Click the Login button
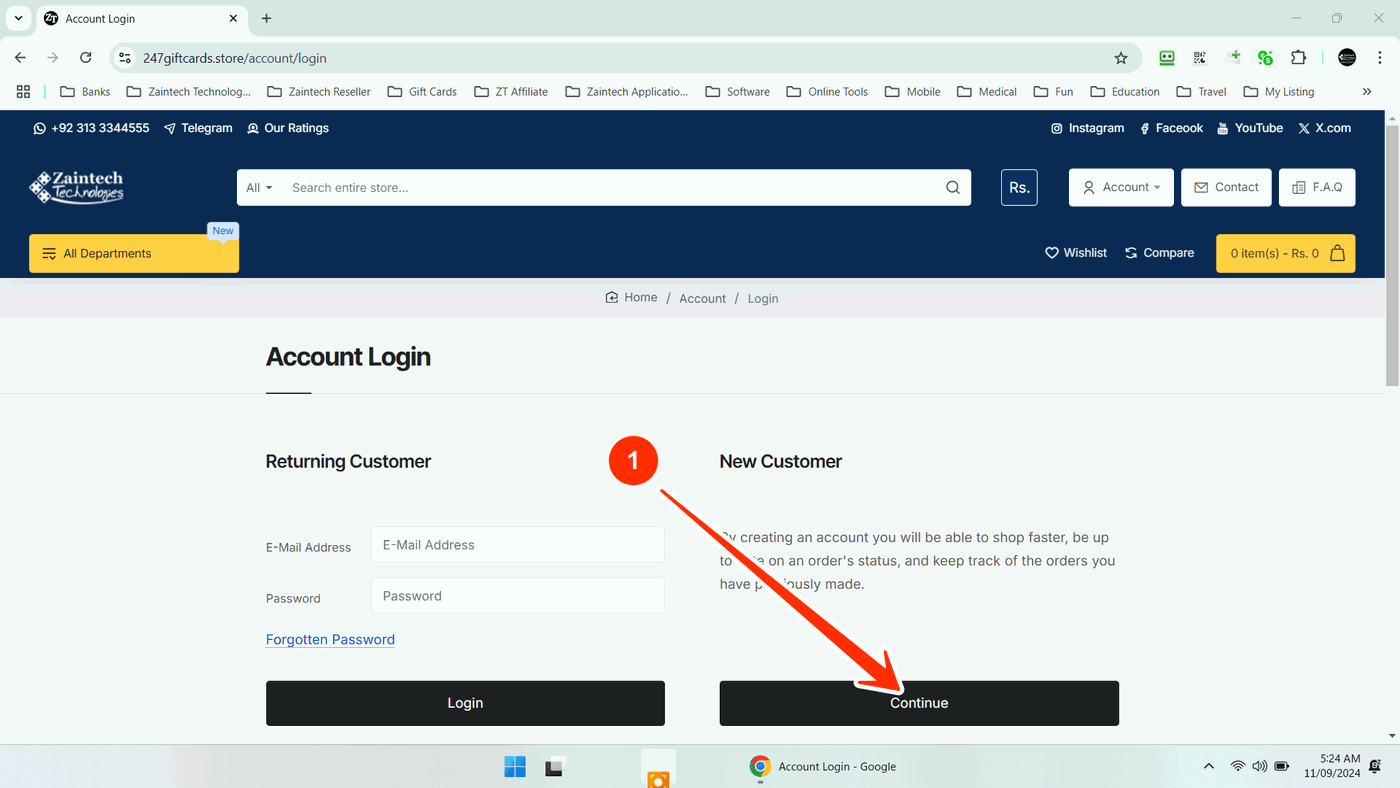 (465, 703)
